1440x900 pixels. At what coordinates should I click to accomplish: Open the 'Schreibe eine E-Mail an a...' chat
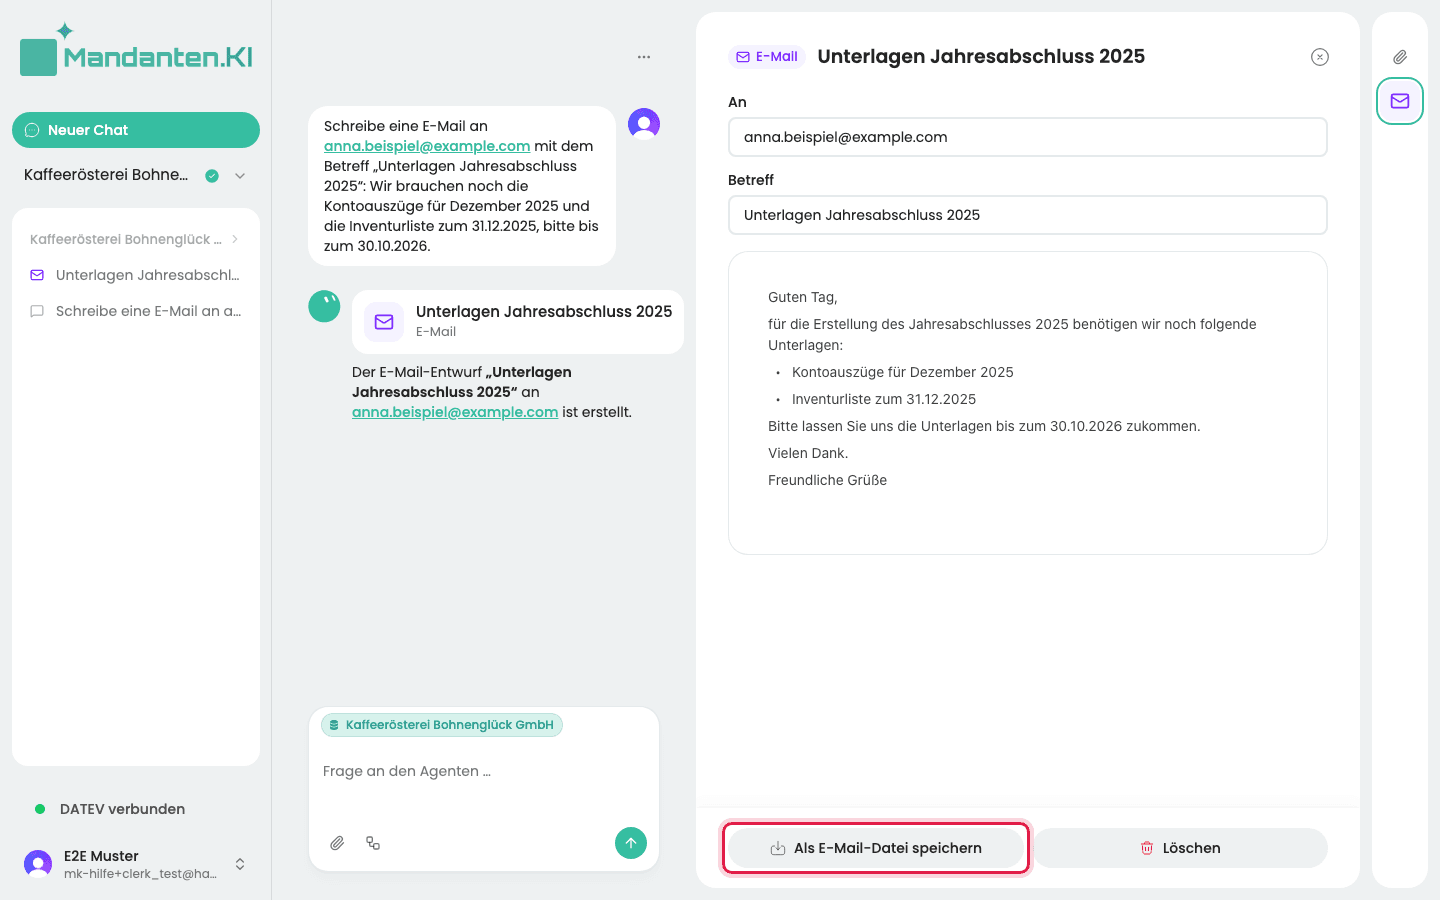click(x=136, y=311)
